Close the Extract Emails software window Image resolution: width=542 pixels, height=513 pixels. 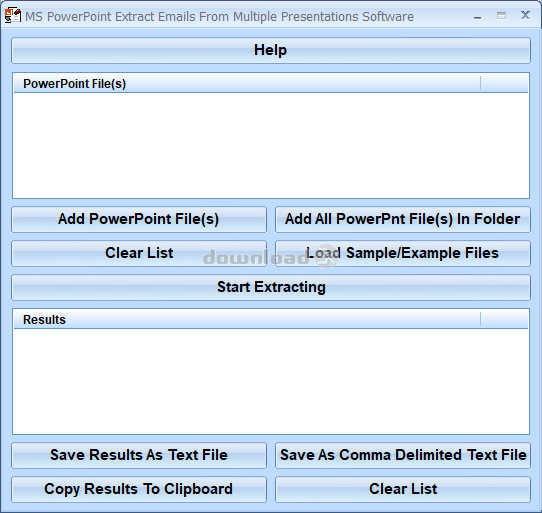(x=525, y=15)
